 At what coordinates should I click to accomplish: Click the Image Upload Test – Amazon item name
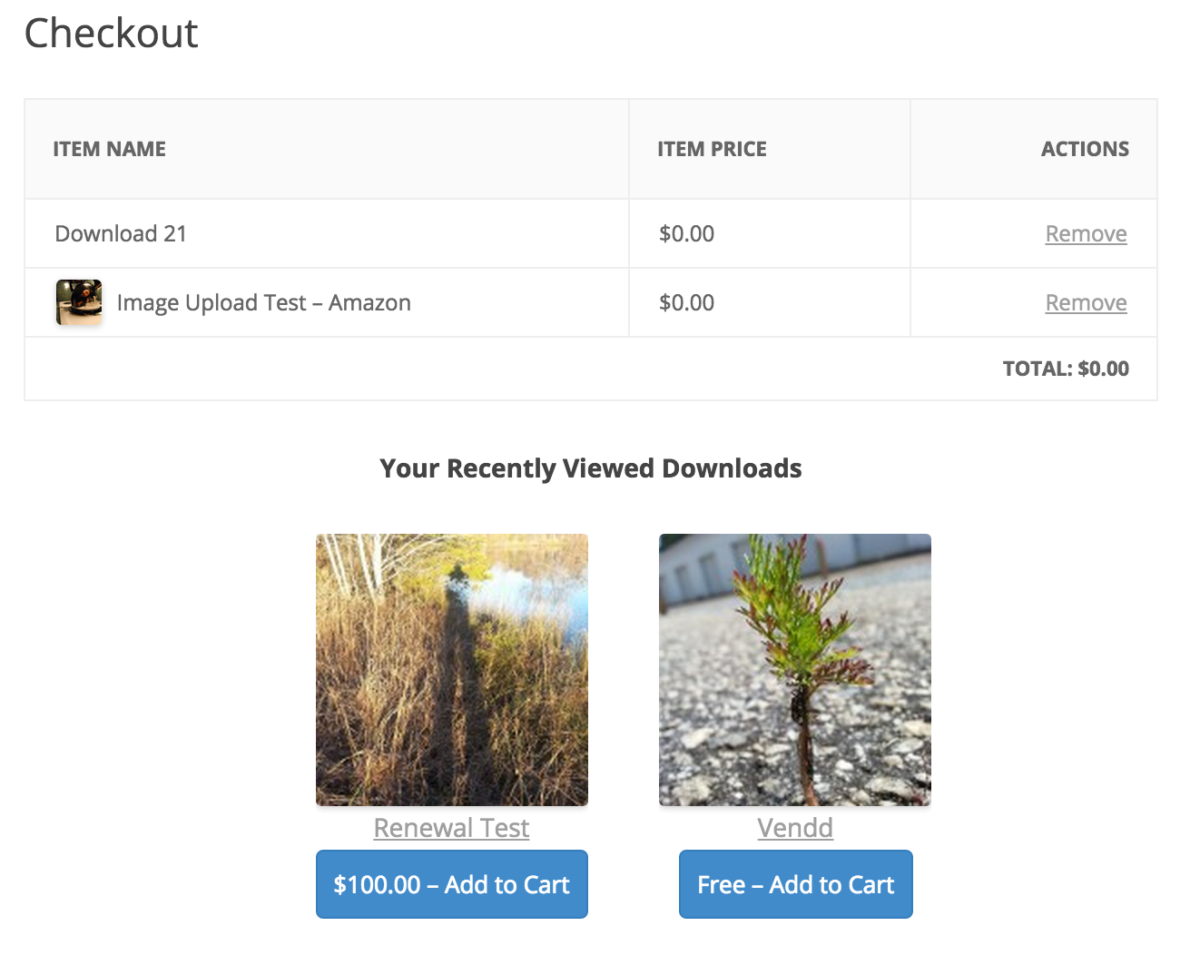[264, 302]
